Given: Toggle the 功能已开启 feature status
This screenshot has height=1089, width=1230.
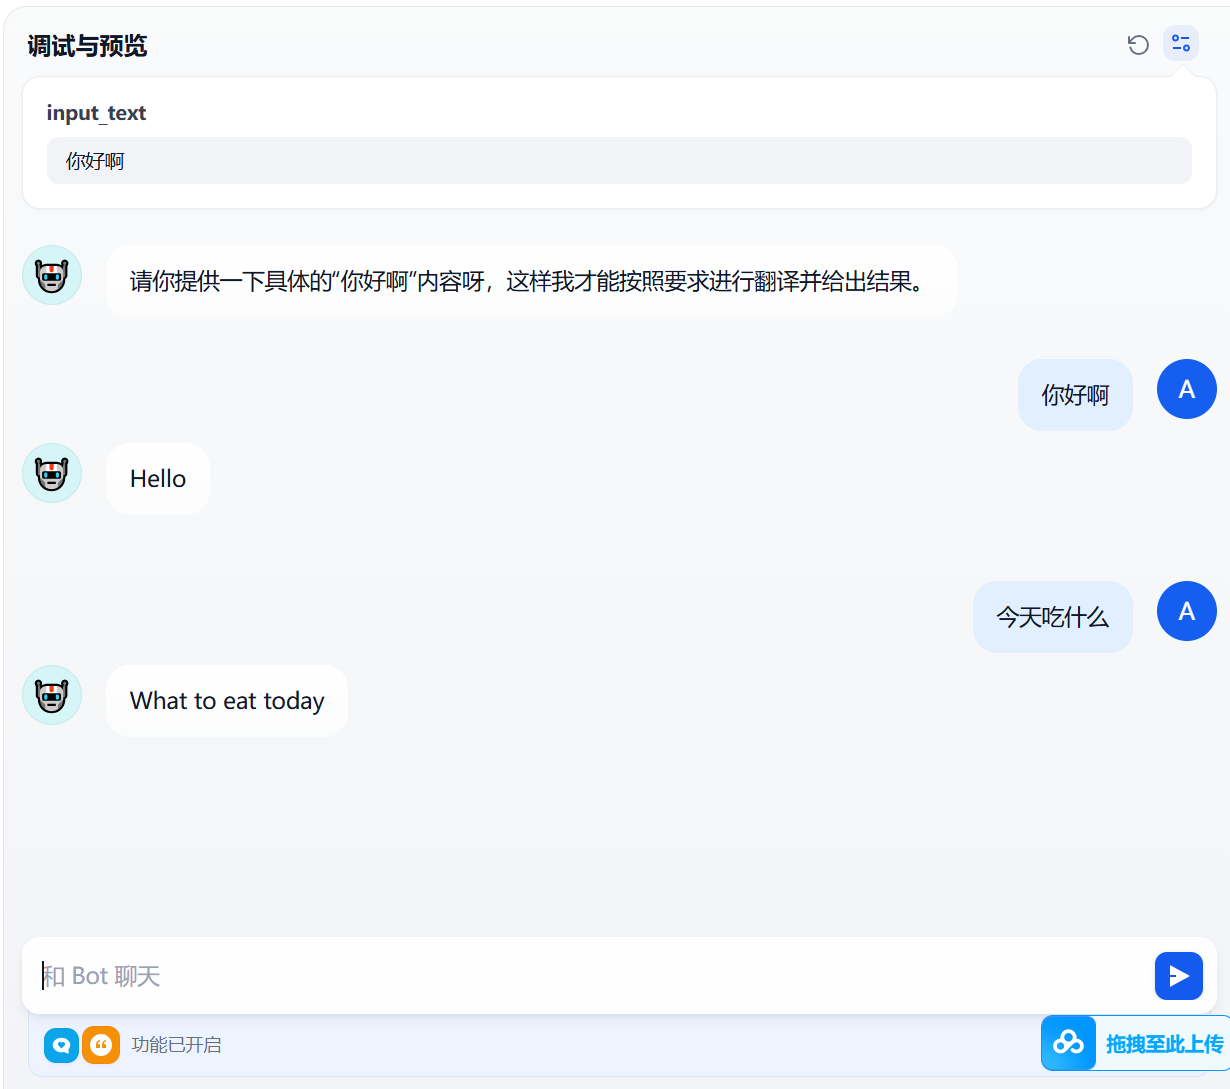Looking at the screenshot, I should (x=176, y=1045).
